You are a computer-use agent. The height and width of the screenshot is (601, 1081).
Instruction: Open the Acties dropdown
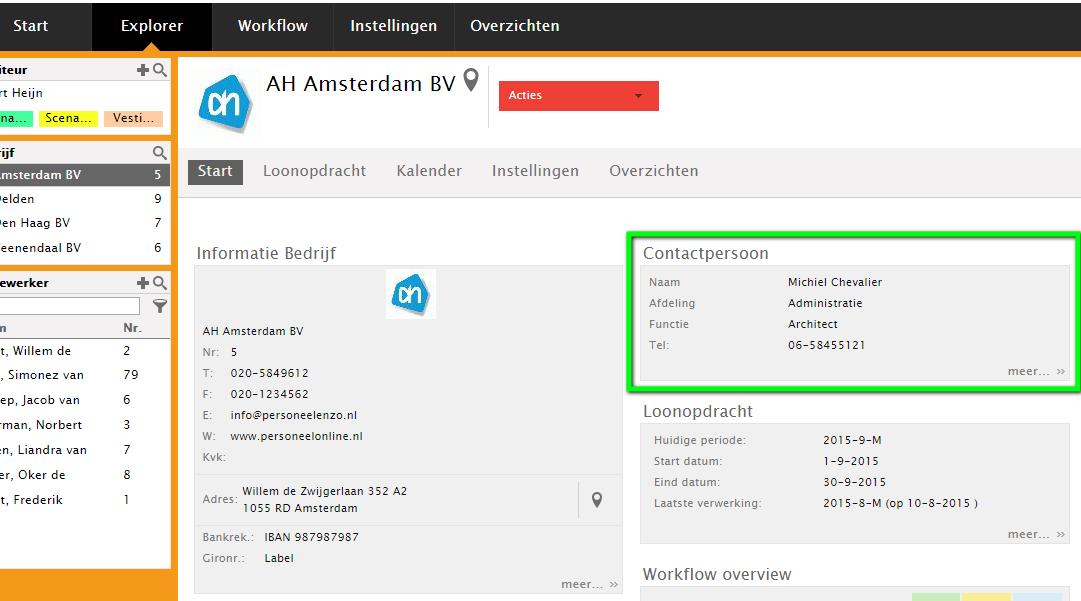point(578,96)
